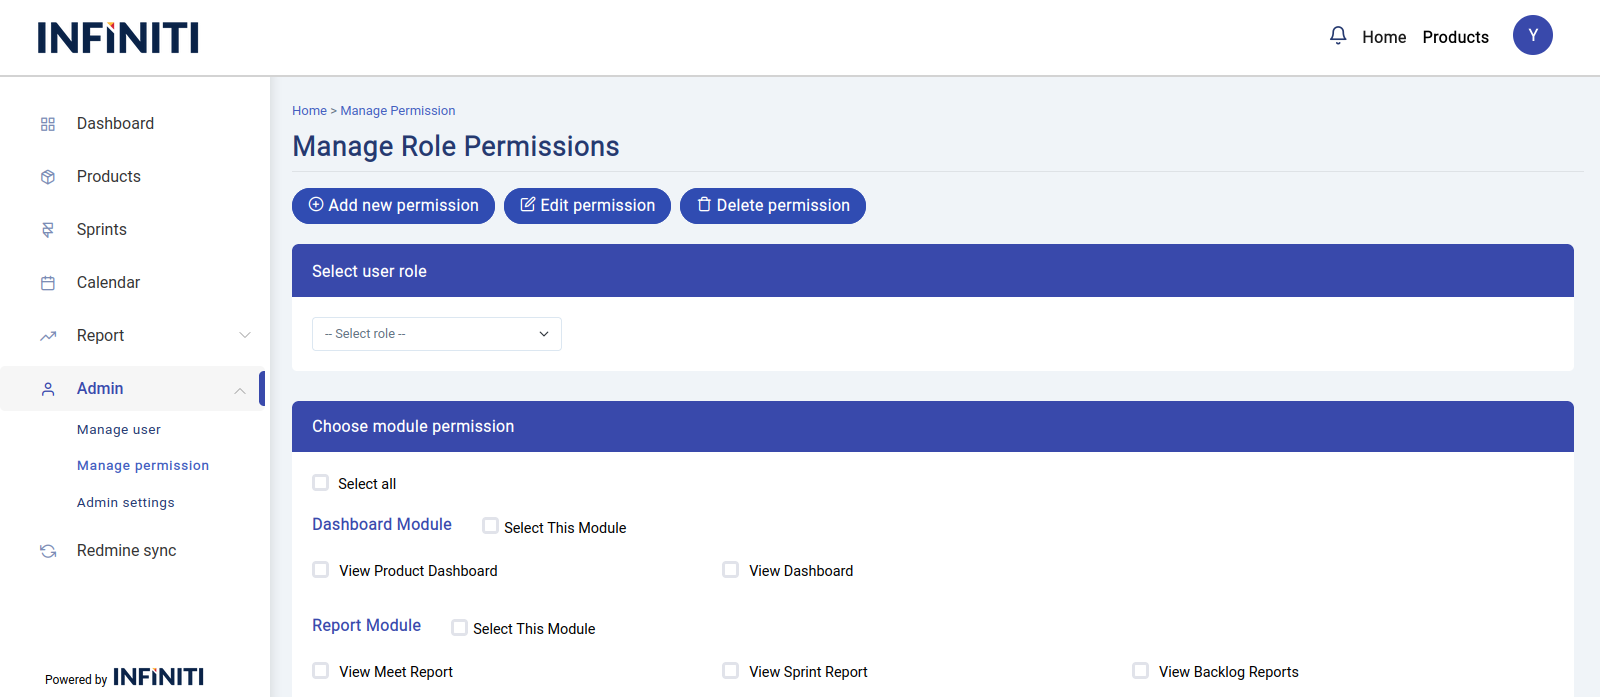Screen dimensions: 1600x697
Task: Toggle View Backlog Reports checkbox
Action: pyautogui.click(x=1141, y=671)
